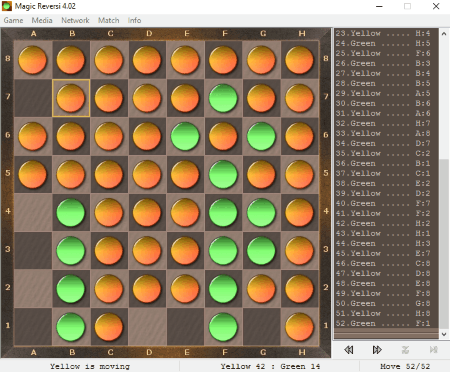Click the green disc at B2
The width and height of the screenshot is (450, 372).
pos(71,288)
